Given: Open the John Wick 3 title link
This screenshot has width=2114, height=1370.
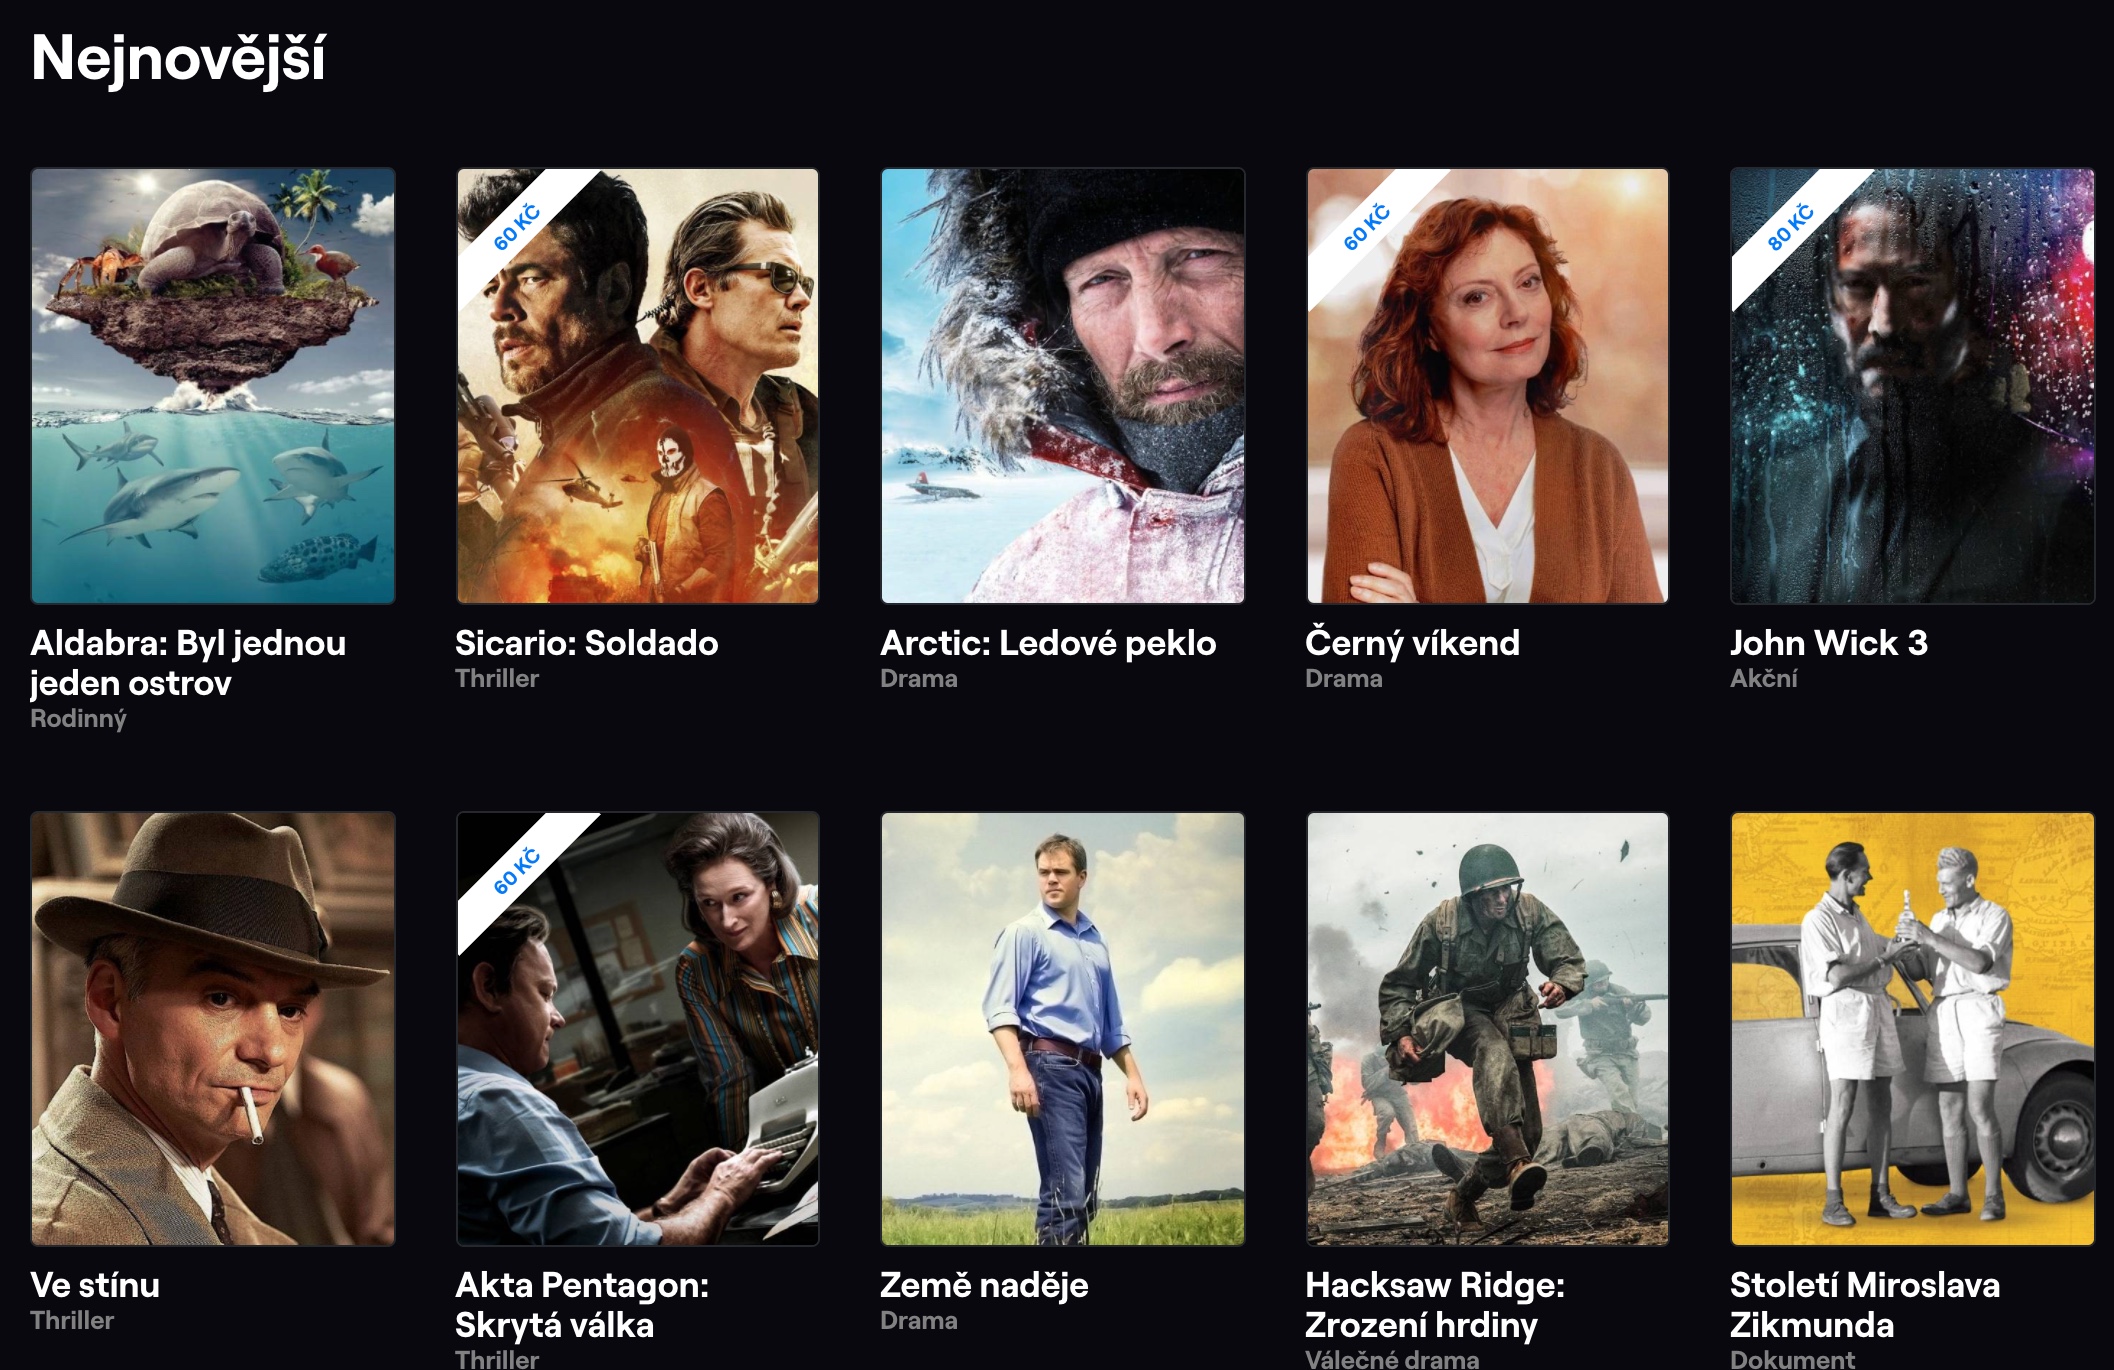Looking at the screenshot, I should click(x=1829, y=643).
